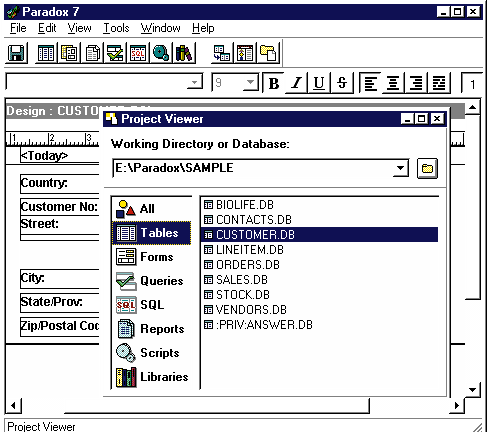Click the Experts toolbar icon
The height and width of the screenshot is (432, 487).
[x=245, y=53]
